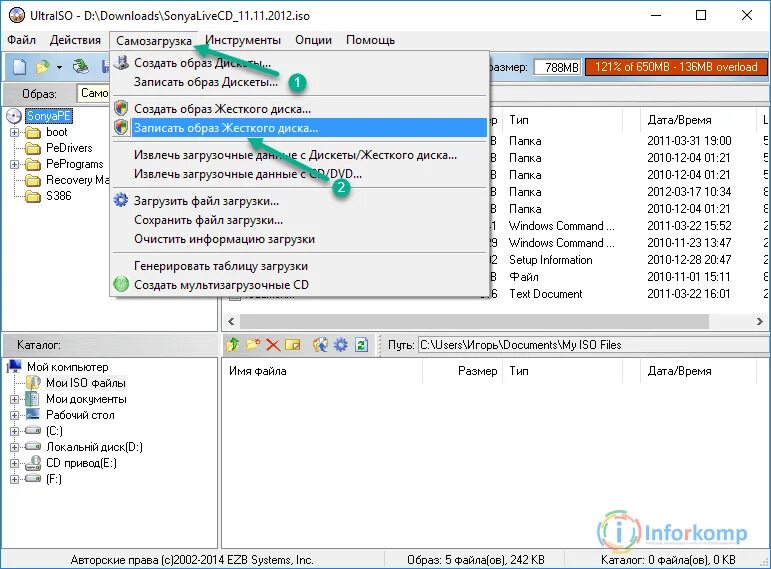
Task: Open the dropdown arrow beside the Open icon
Action: [x=59, y=67]
